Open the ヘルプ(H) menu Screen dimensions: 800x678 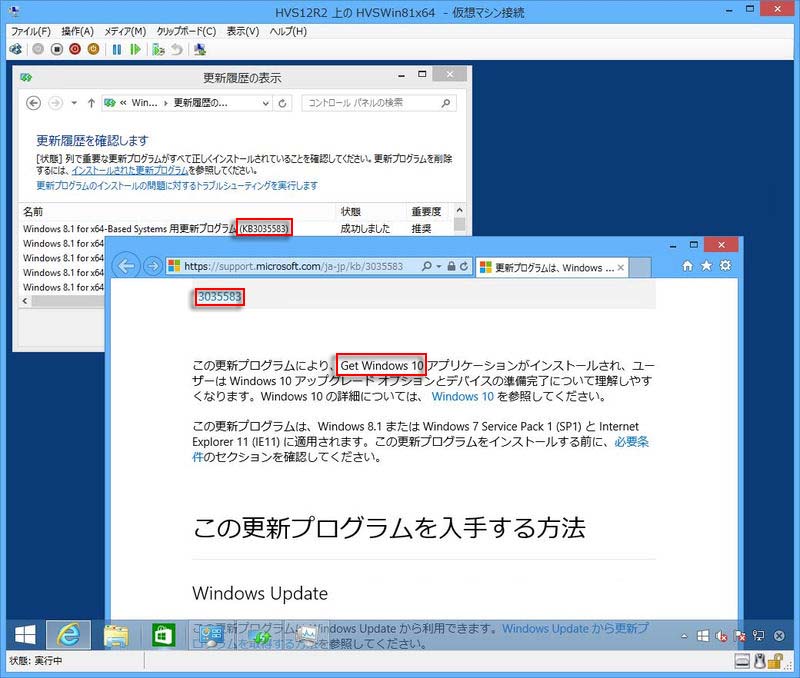(x=288, y=31)
